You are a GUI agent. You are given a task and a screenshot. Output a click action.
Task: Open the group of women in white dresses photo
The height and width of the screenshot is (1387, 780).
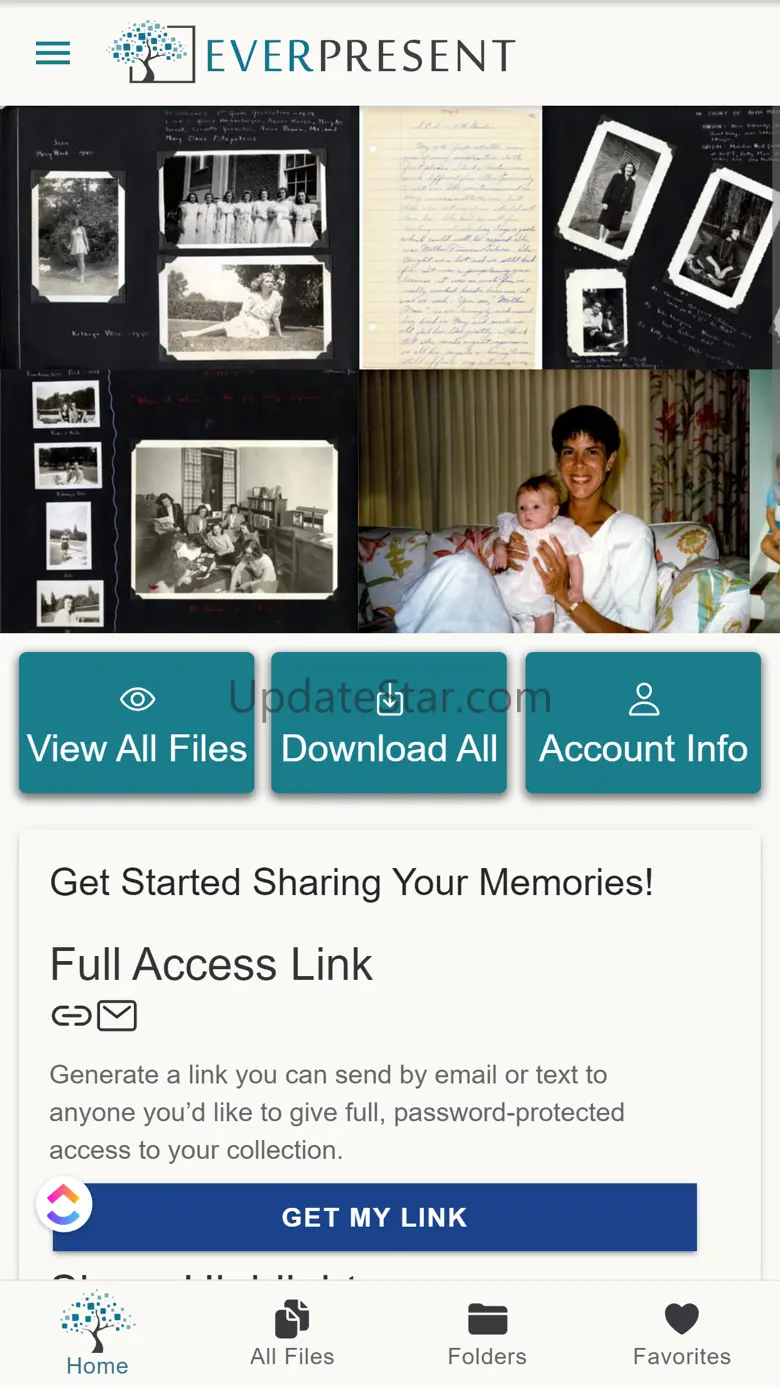tap(243, 200)
